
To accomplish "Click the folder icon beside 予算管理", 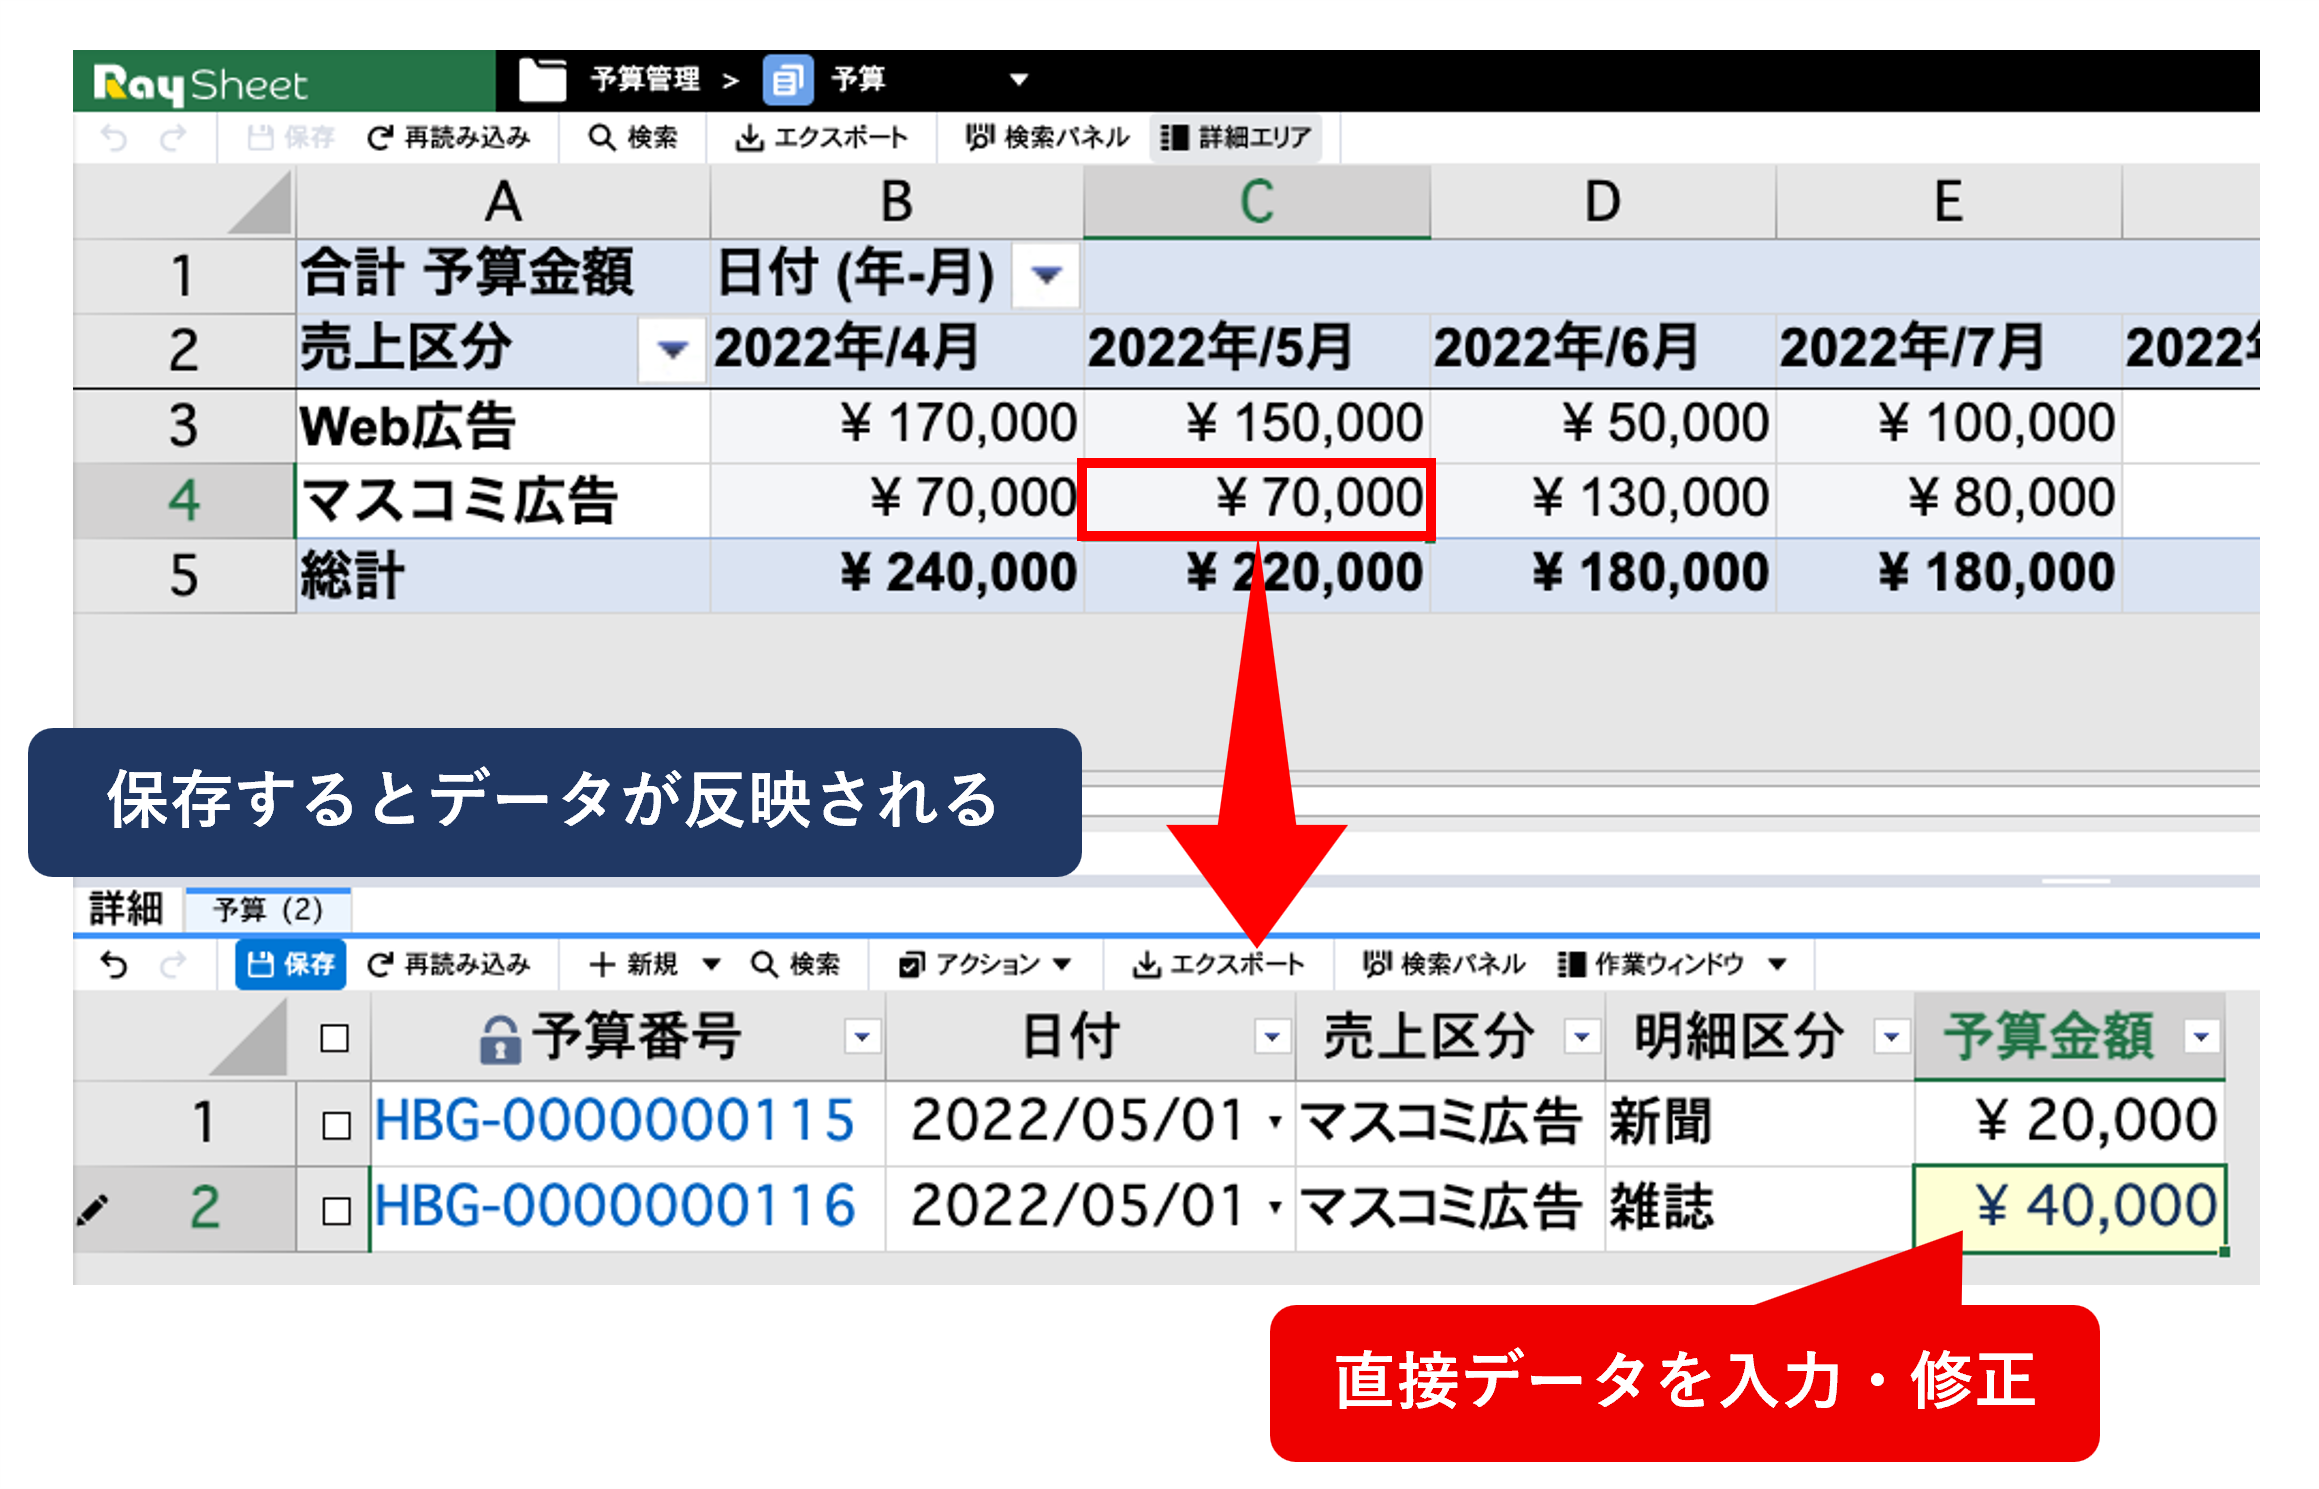I will pyautogui.click(x=542, y=80).
